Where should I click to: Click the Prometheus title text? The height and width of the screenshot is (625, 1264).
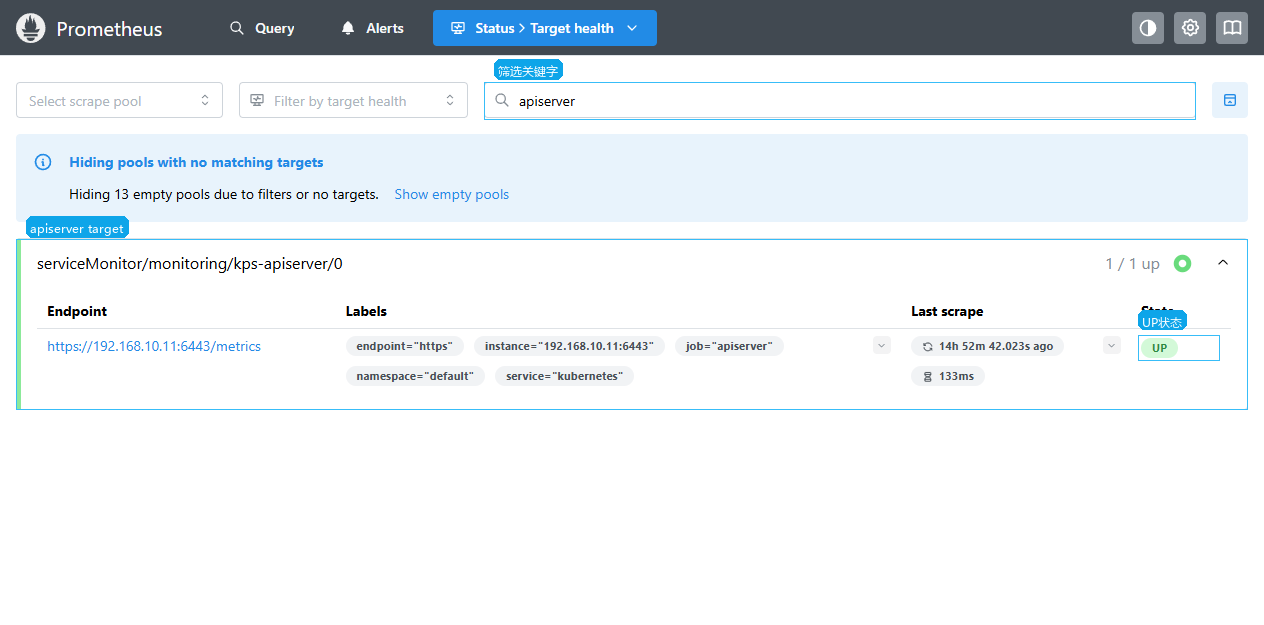click(x=109, y=29)
